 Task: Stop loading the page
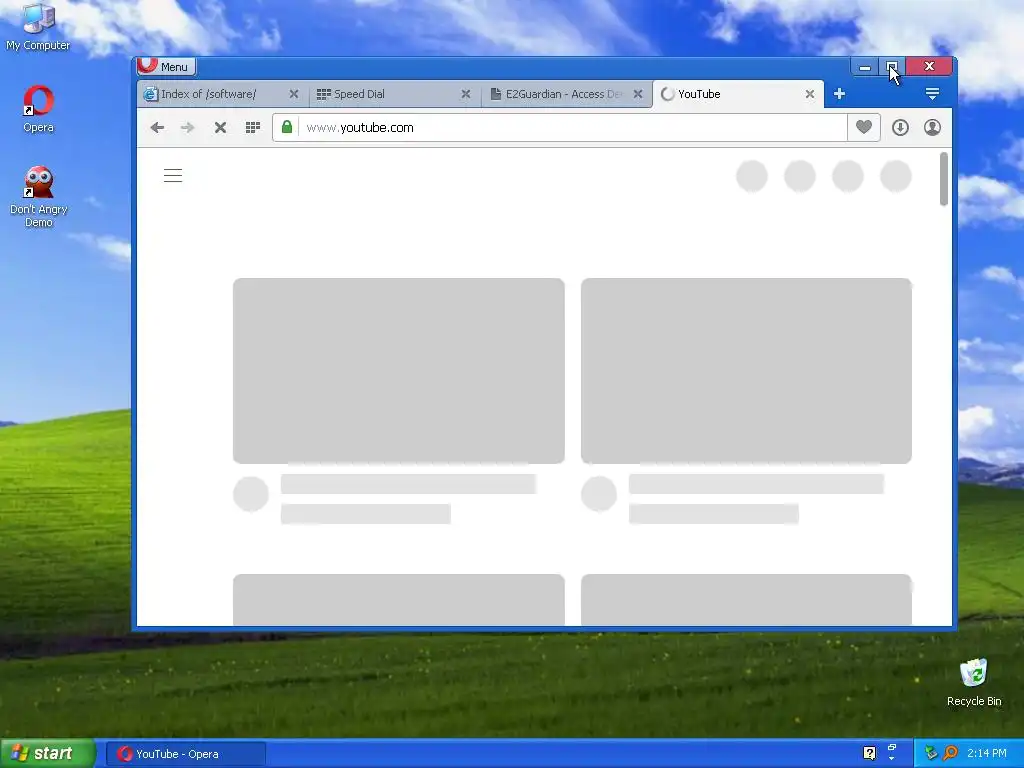coord(220,127)
